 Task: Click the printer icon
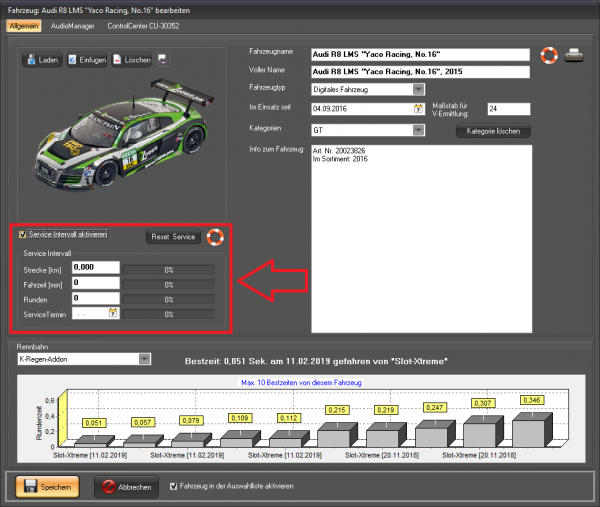[574, 55]
